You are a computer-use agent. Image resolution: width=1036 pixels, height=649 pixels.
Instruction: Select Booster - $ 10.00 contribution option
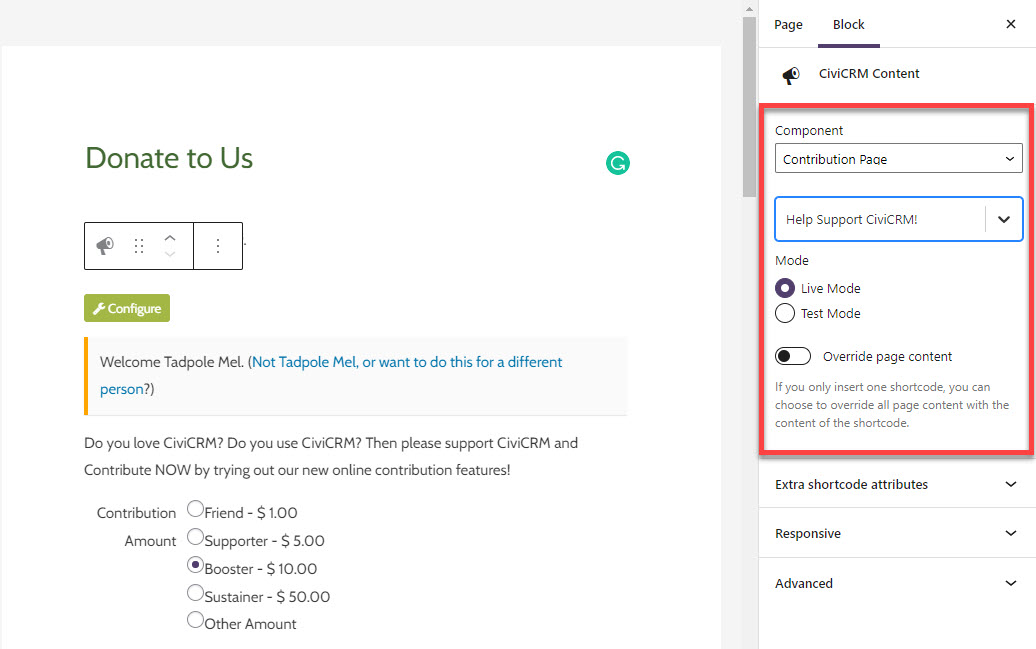point(195,564)
